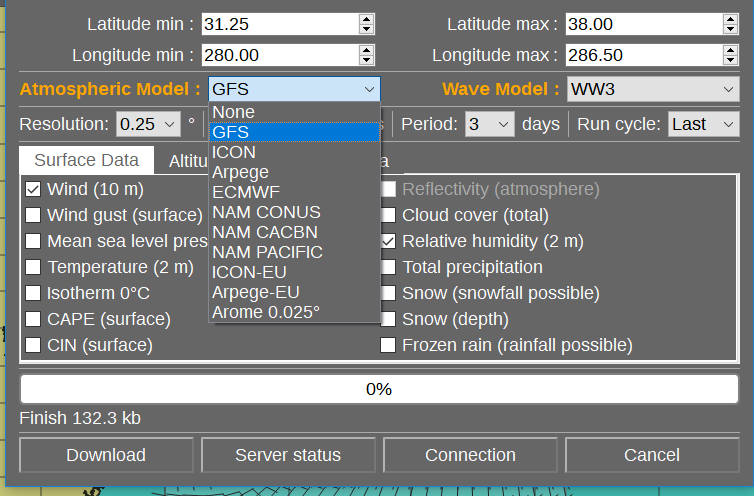Enable CAPE (surface) checkbox
Image resolution: width=754 pixels, height=496 pixels.
tap(33, 319)
